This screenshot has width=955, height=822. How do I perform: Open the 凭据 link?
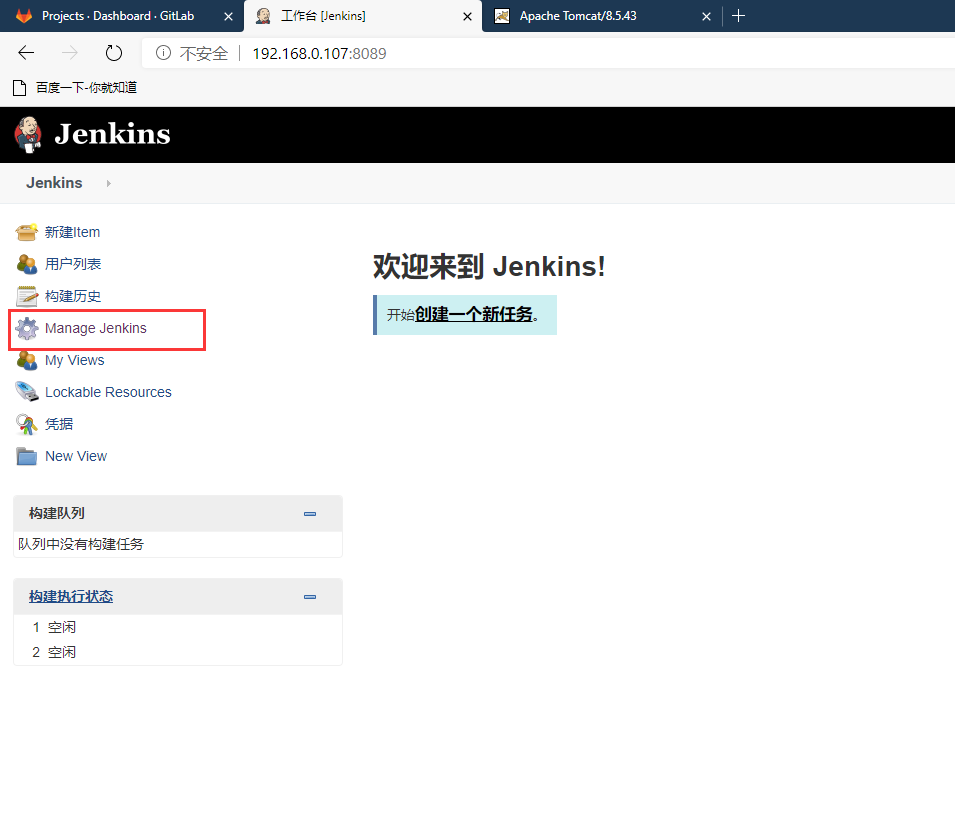tap(59, 424)
